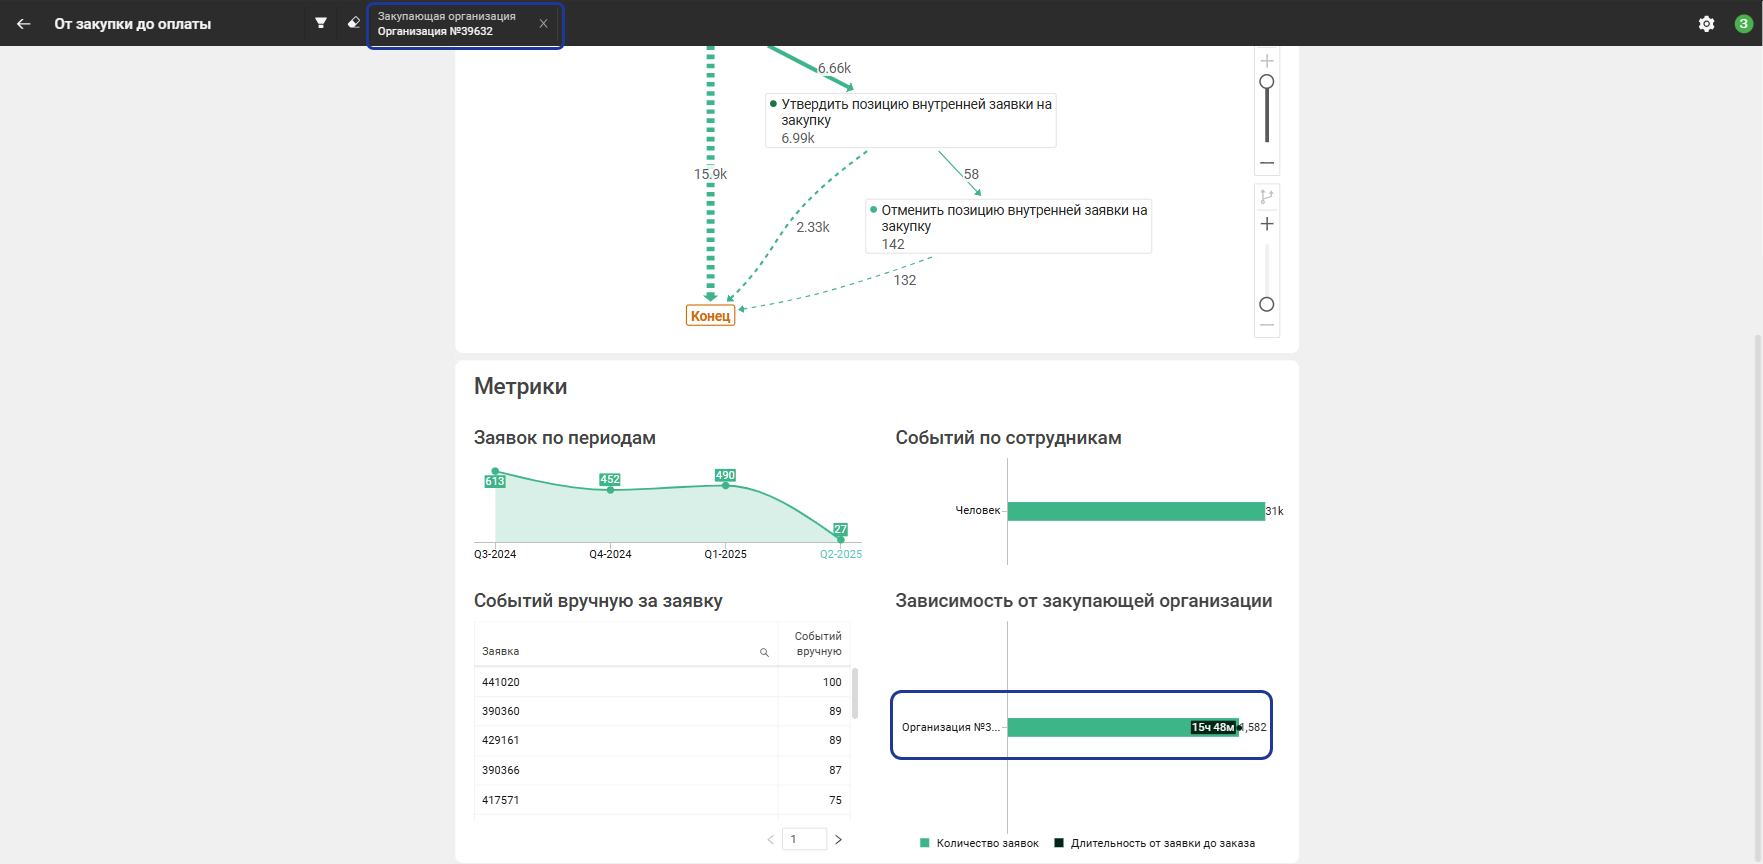Click the green user badge icon
The width and height of the screenshot is (1763, 864).
tap(1743, 24)
